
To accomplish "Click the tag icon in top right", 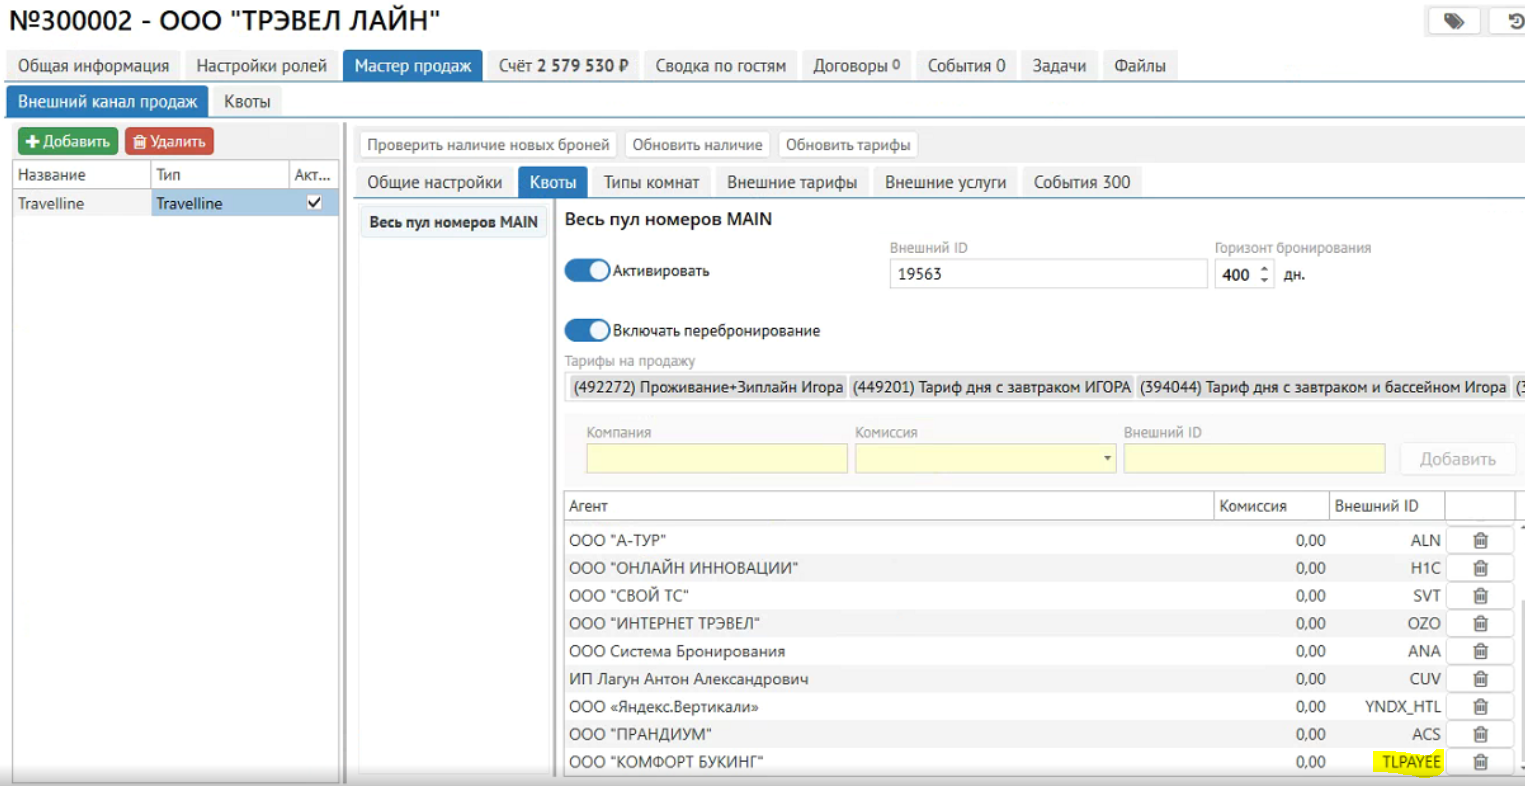I will 1453,21.
